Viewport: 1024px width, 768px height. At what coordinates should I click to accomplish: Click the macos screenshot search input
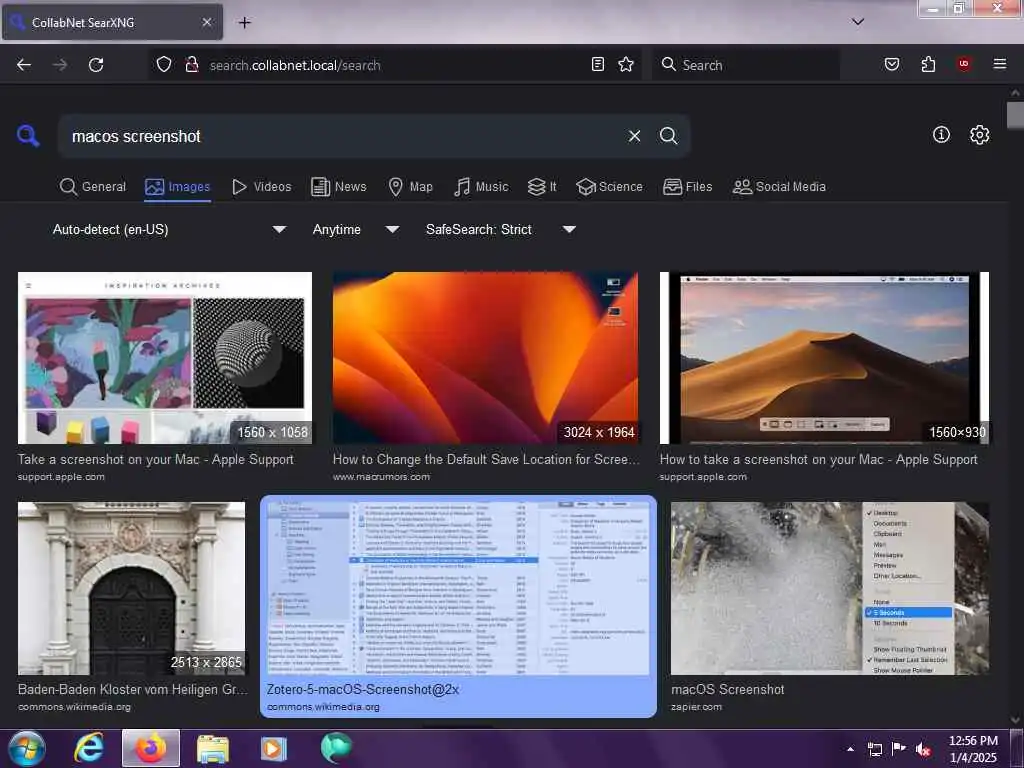tap(340, 136)
